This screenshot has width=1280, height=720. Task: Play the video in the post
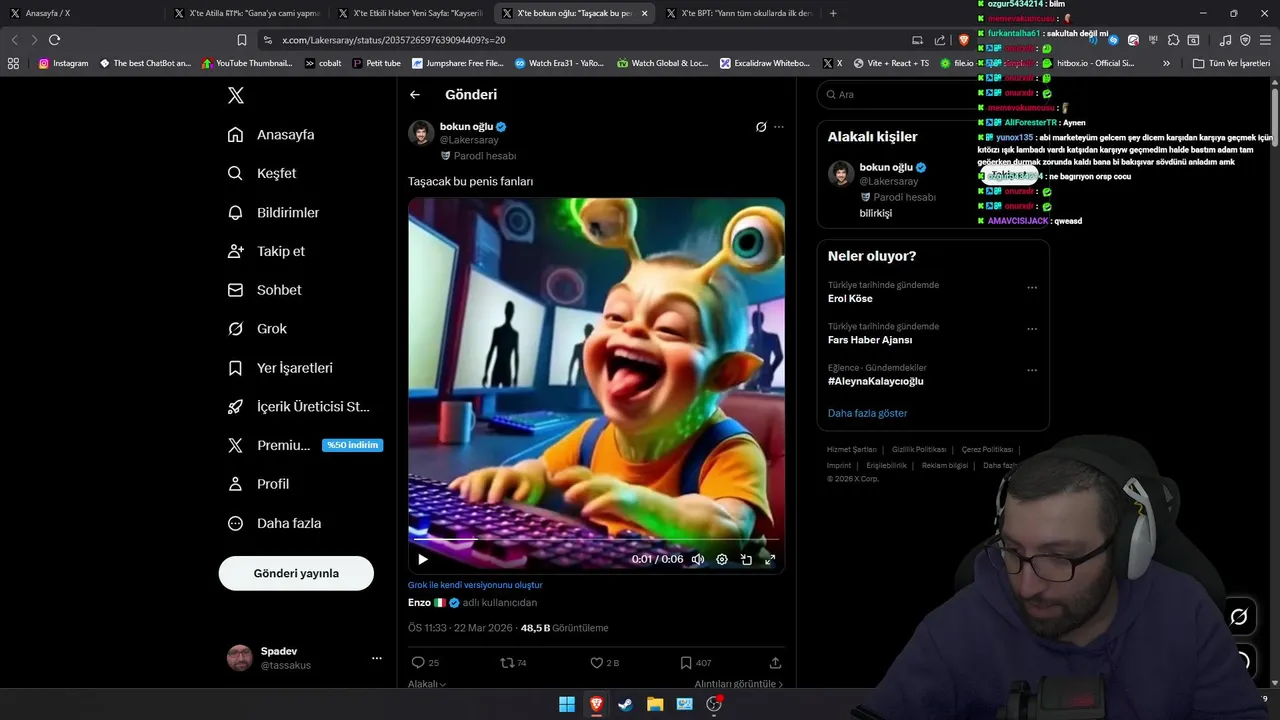[423, 560]
